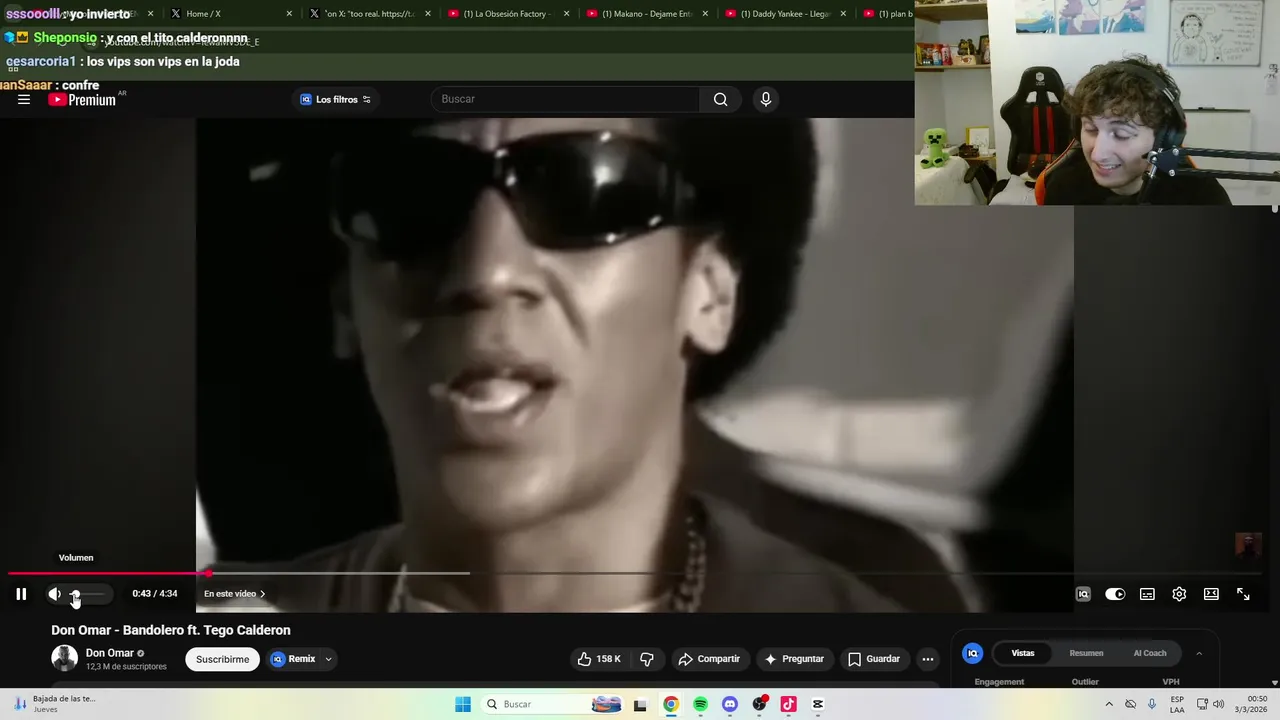The height and width of the screenshot is (720, 1280).
Task: Dislike the video
Action: (x=647, y=659)
